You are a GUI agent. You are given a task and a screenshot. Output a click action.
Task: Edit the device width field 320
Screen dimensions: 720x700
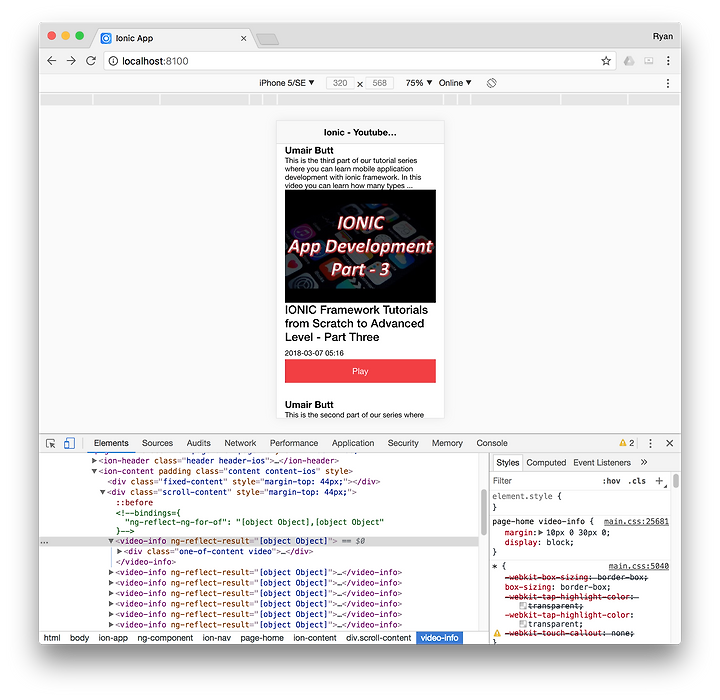point(340,83)
